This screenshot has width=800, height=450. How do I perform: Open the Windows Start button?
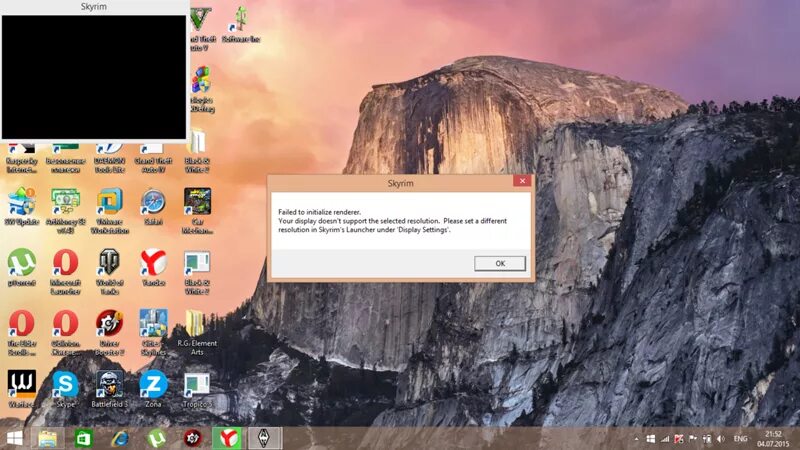point(14,438)
